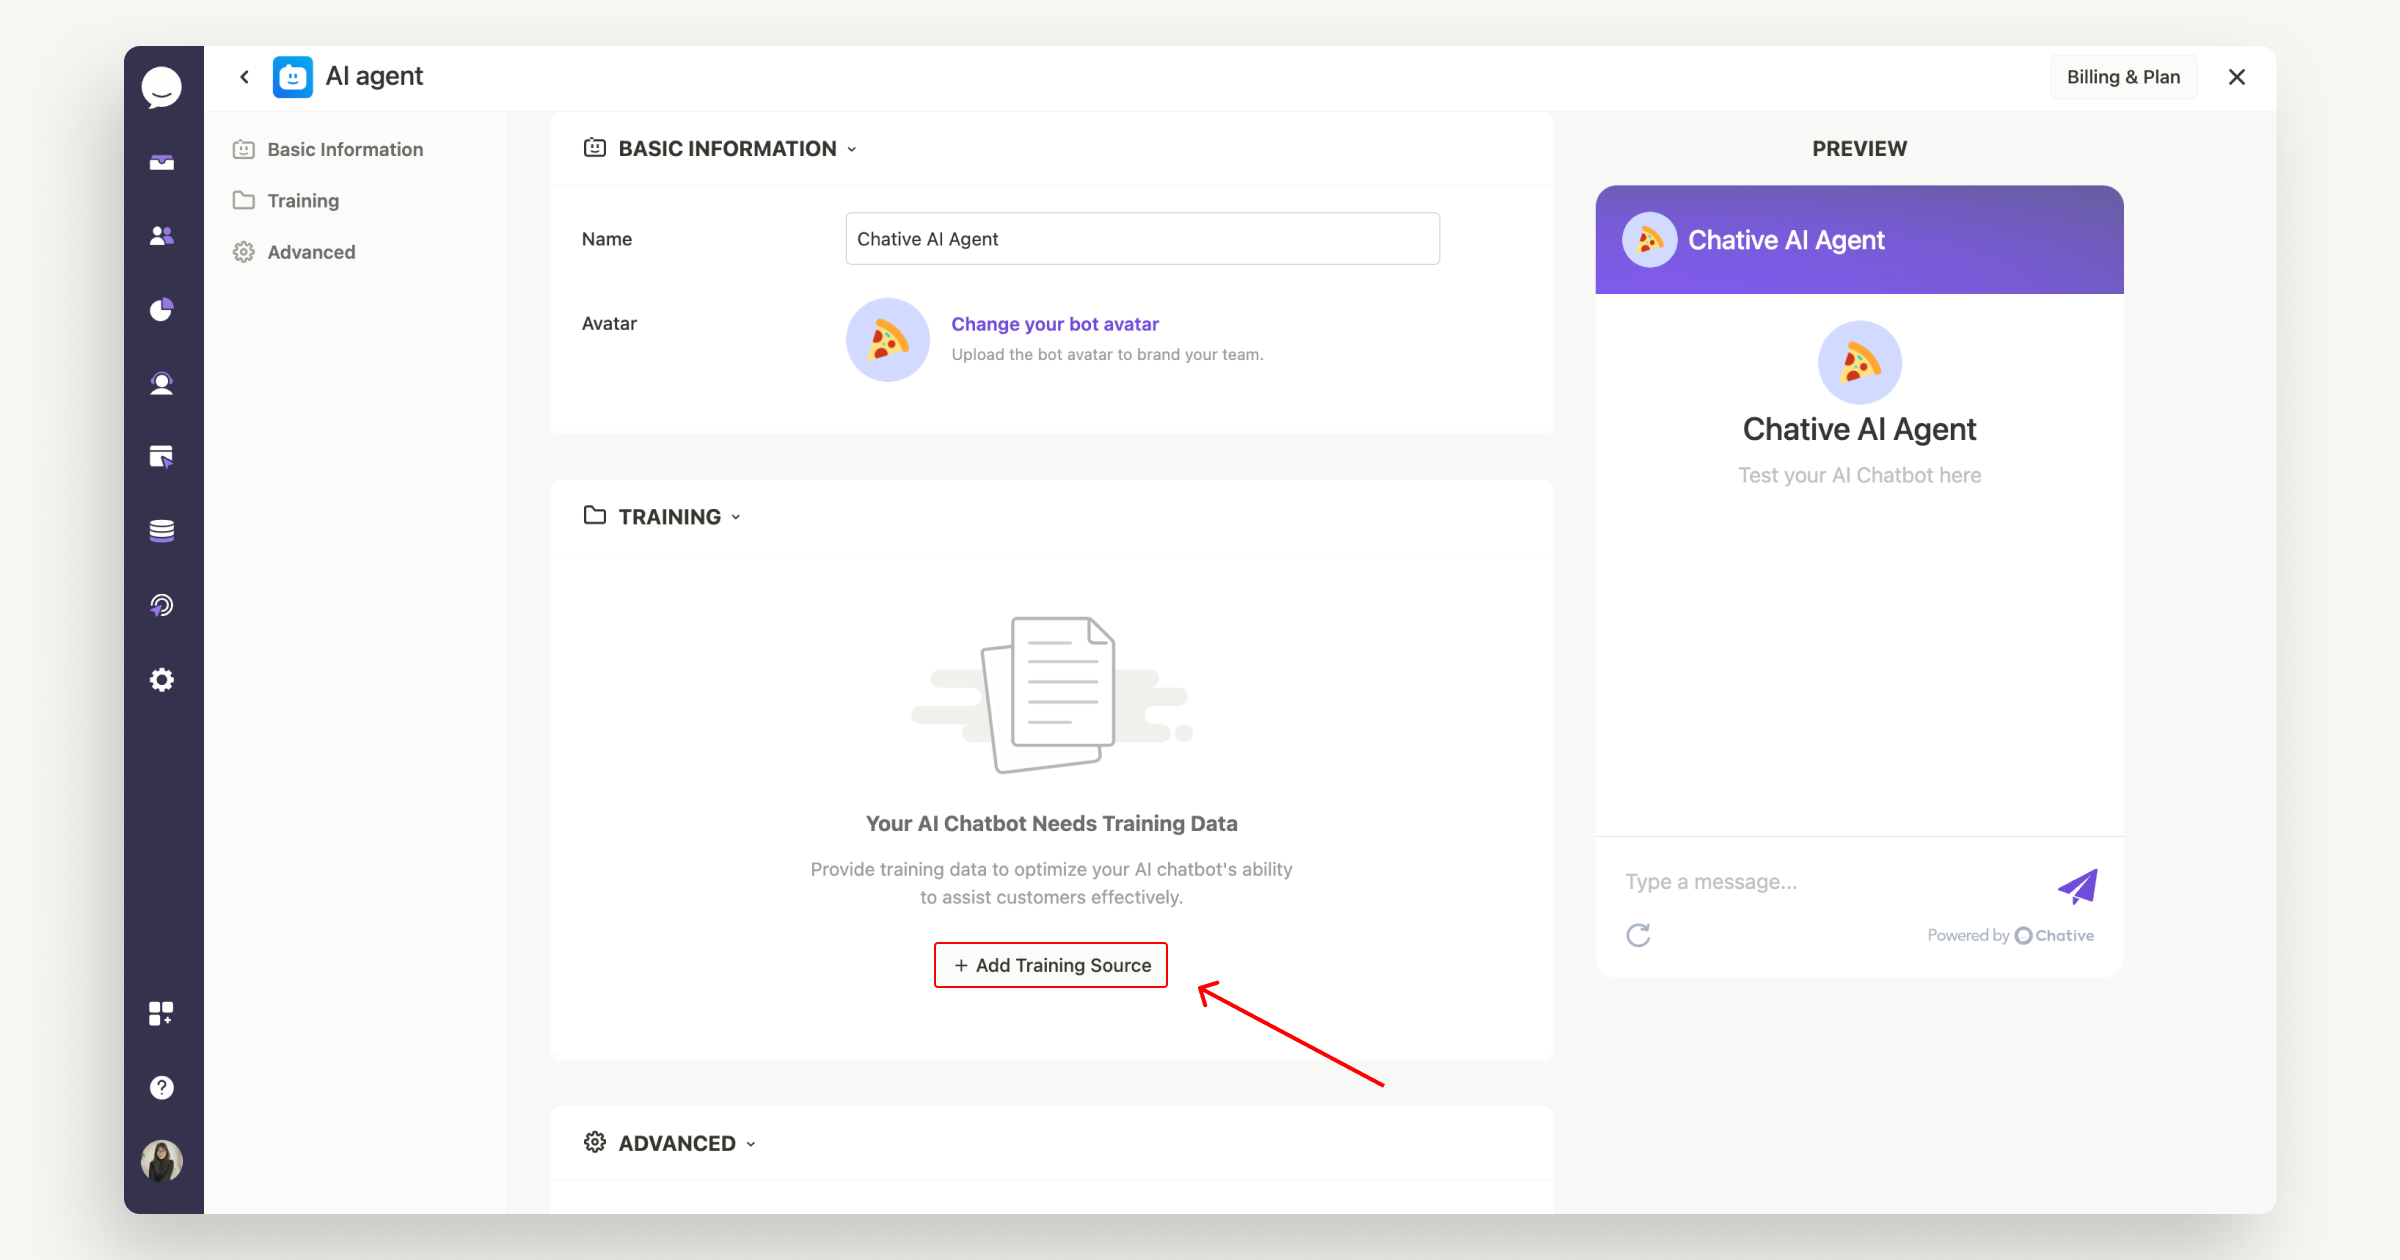The image size is (2400, 1260).
Task: Collapse the BASIC INFORMATION section header
Action: pyautogui.click(x=727, y=149)
